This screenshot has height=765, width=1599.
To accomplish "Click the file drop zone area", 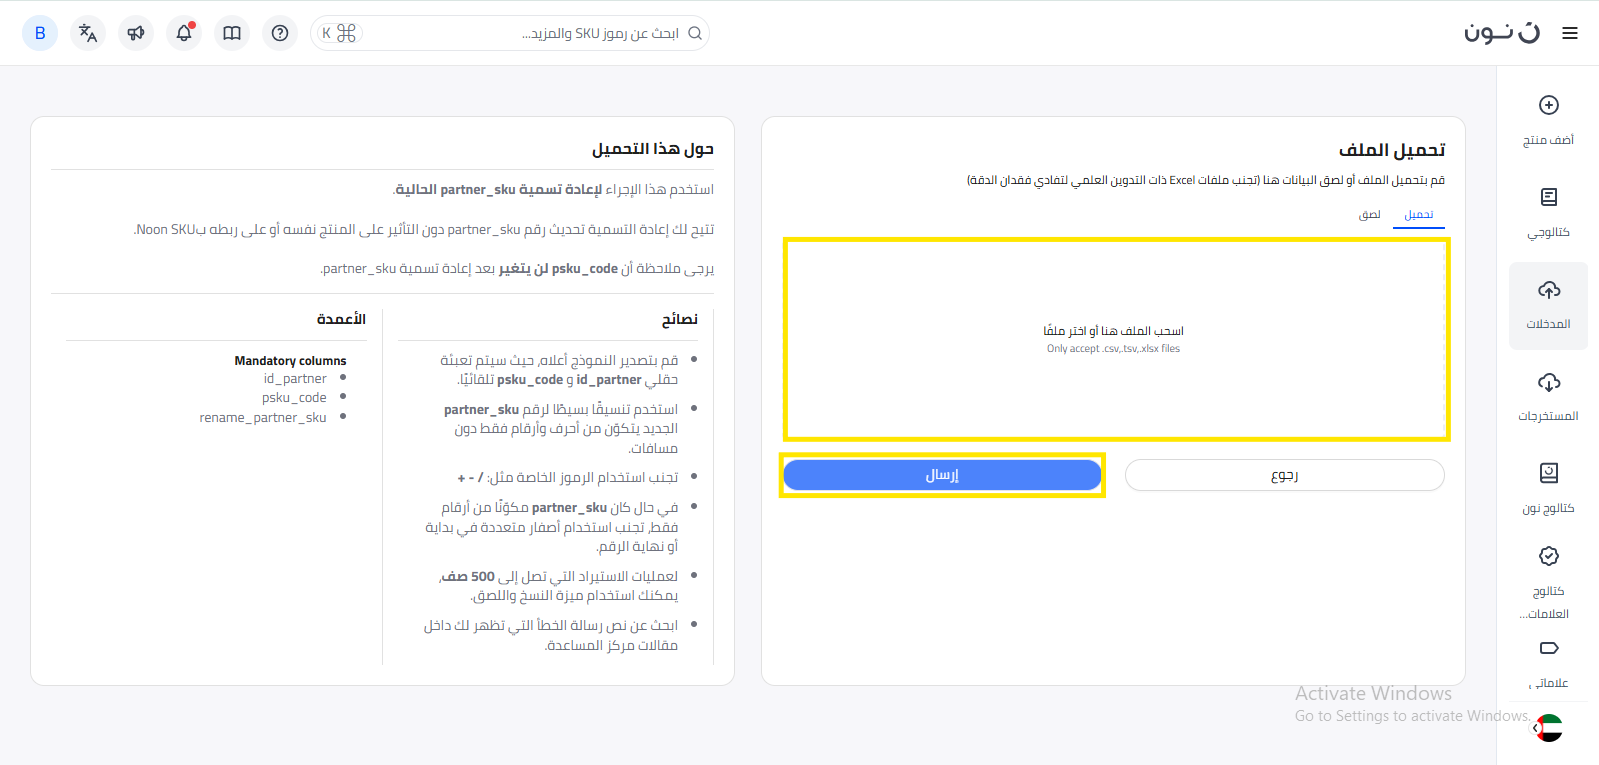I will click(1115, 339).
